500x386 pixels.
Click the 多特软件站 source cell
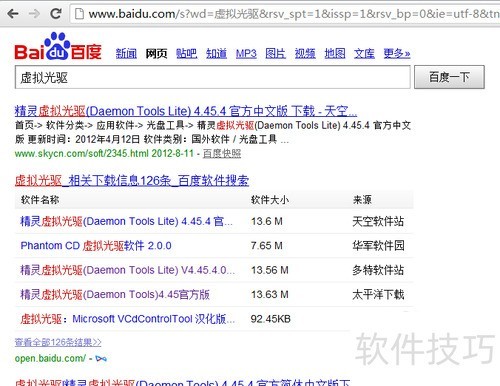coord(378,270)
